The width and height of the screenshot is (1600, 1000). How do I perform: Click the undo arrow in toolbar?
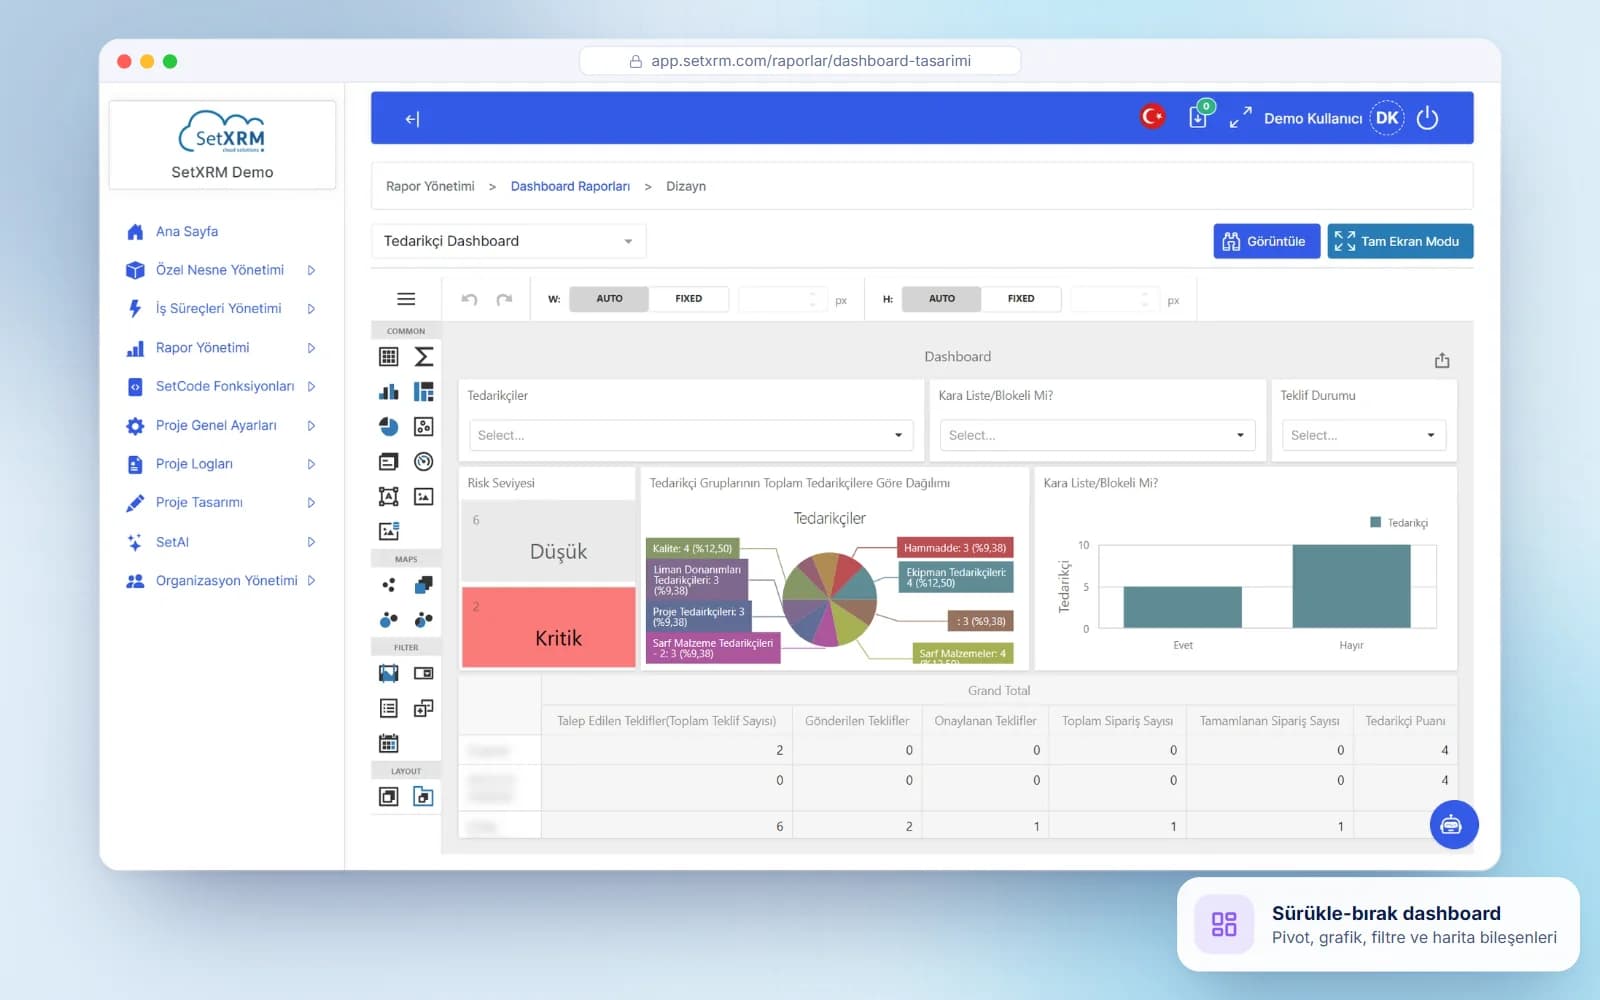(x=469, y=299)
